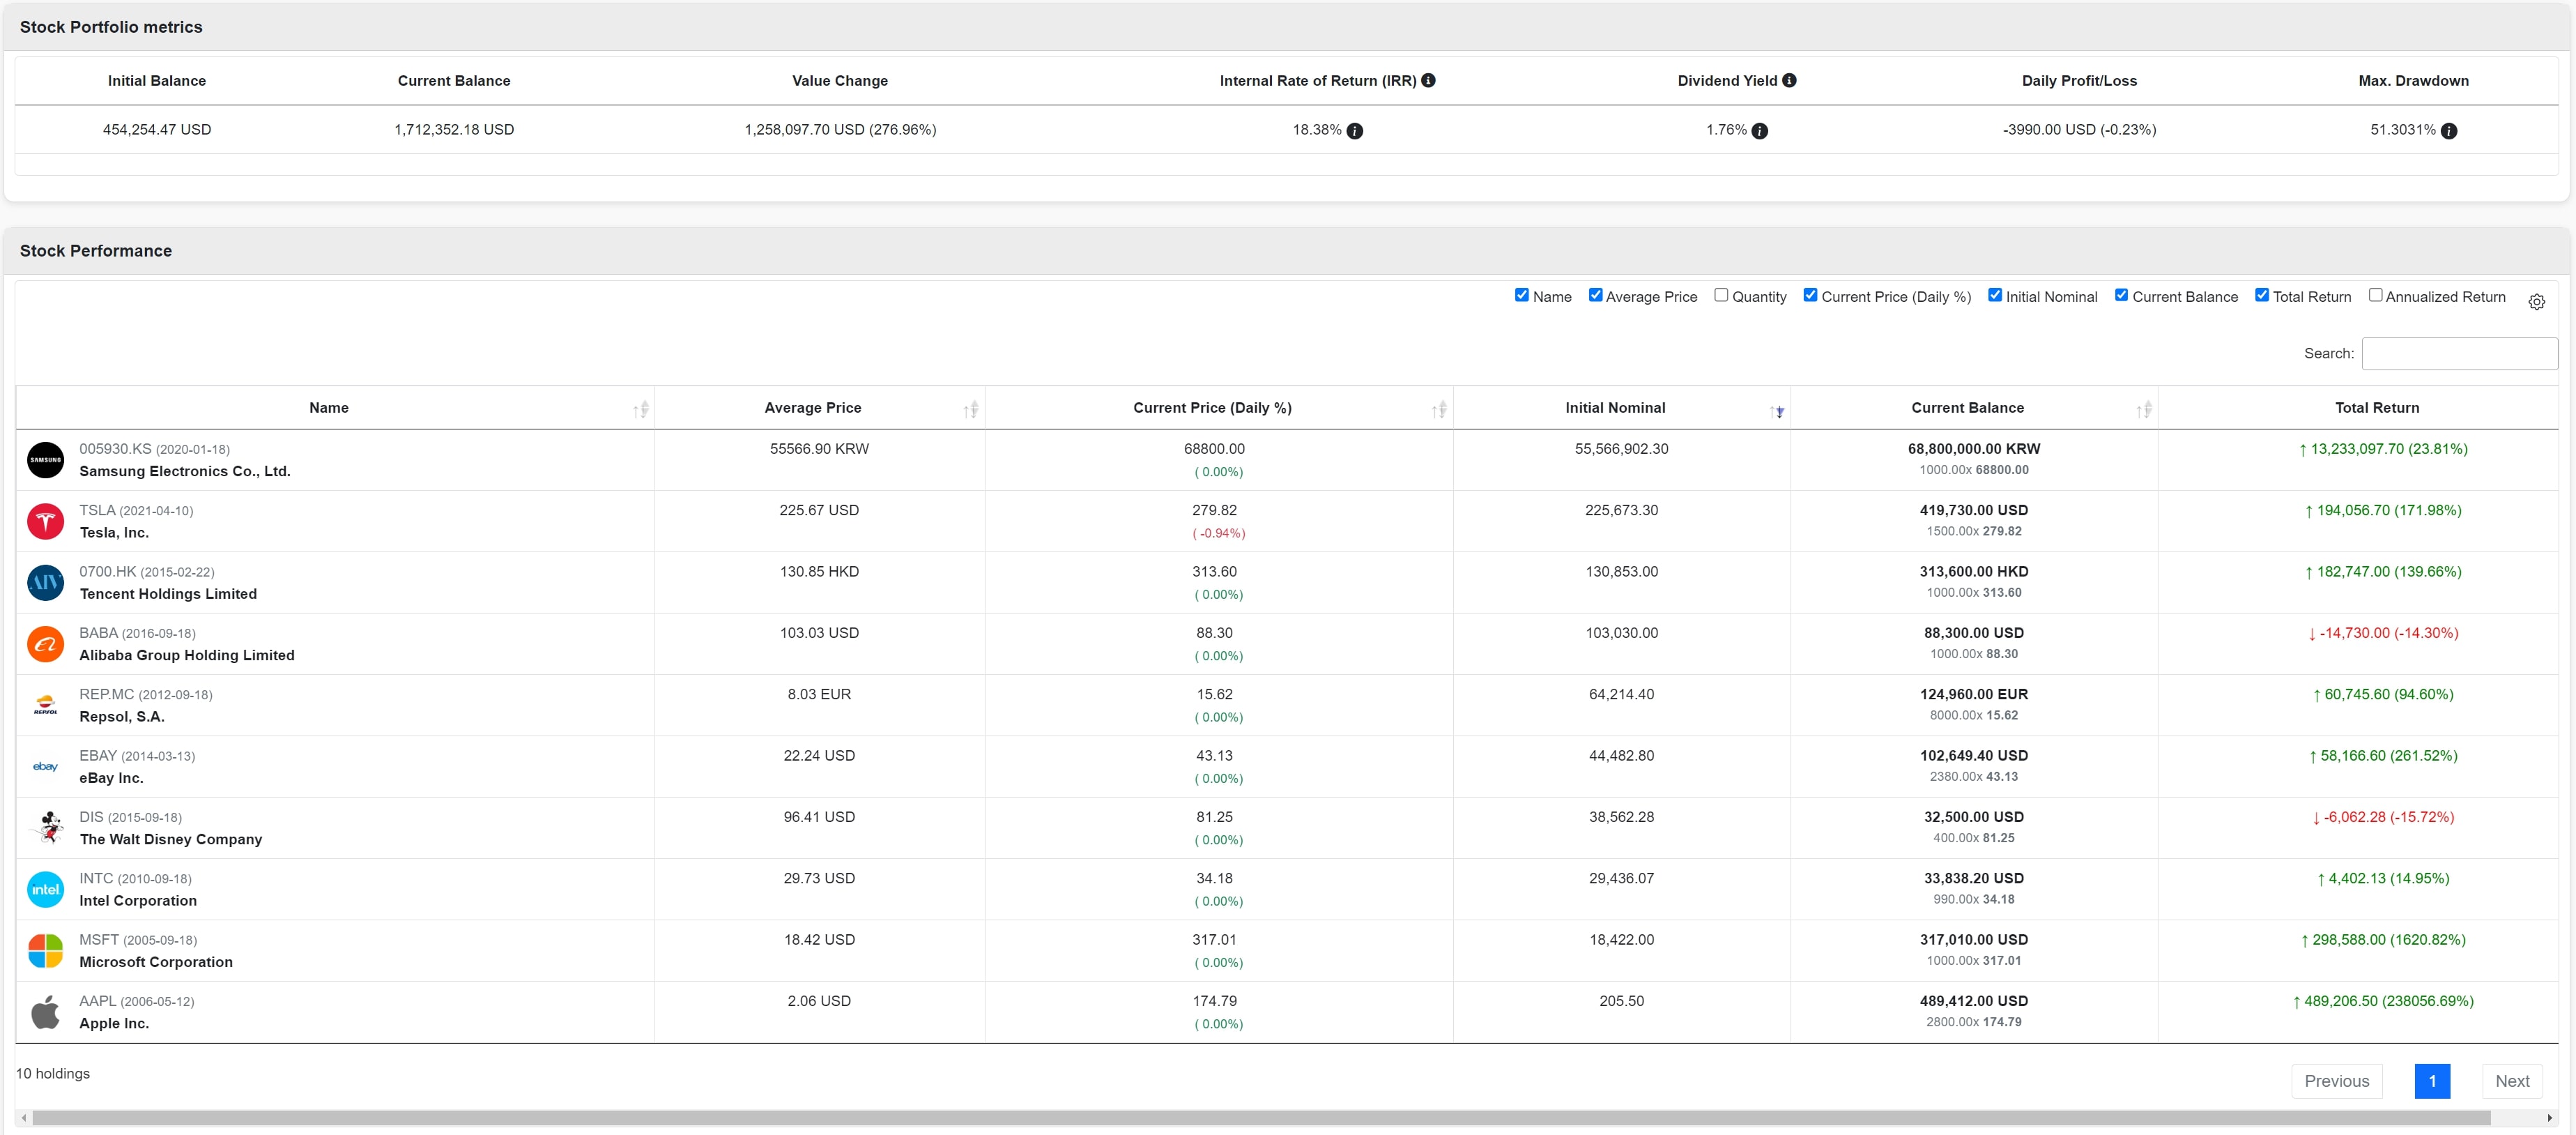Open Samsung Electronics Co., Ltd. name
2576x1135 pixels.
click(185, 471)
